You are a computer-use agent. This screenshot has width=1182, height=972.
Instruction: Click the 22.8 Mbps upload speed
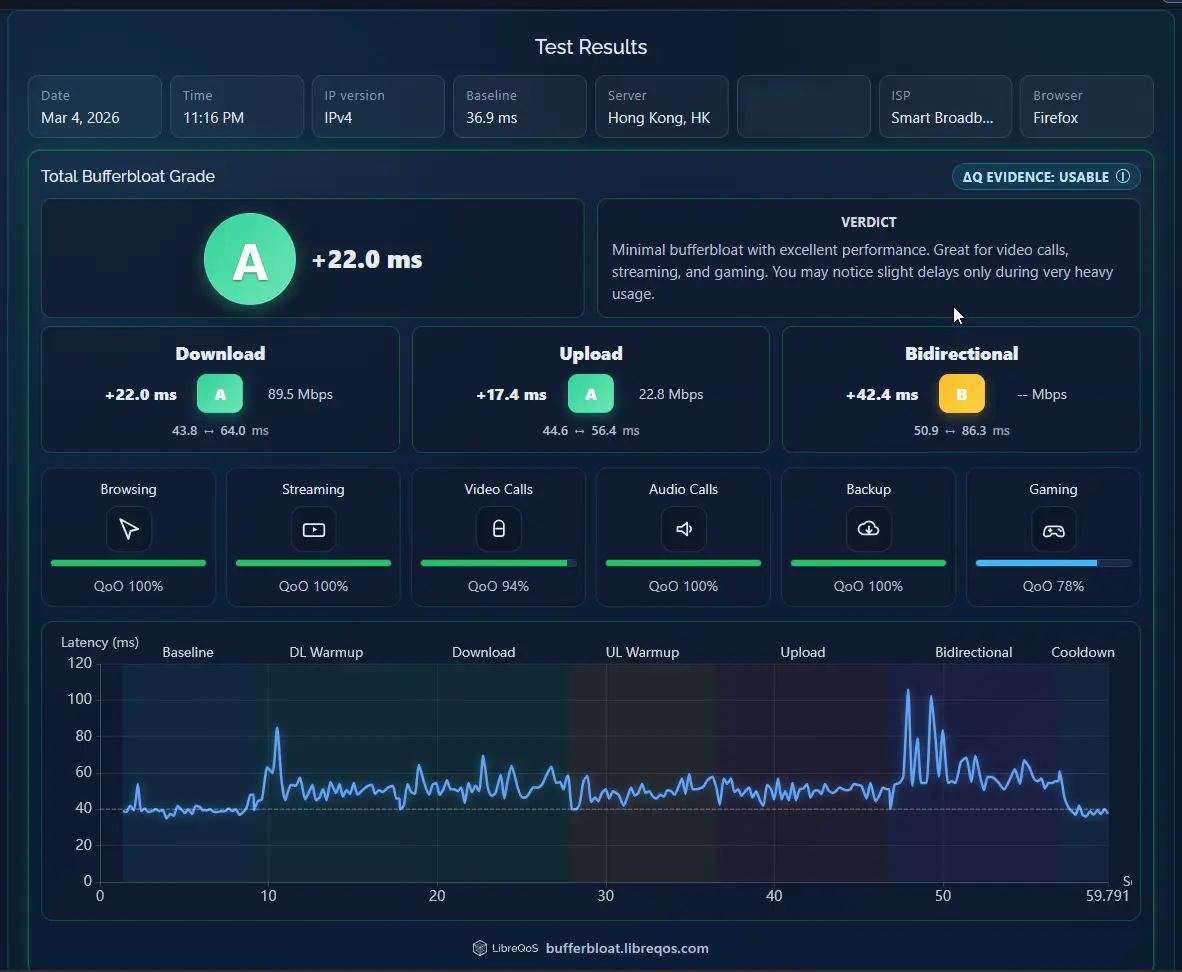click(x=671, y=394)
